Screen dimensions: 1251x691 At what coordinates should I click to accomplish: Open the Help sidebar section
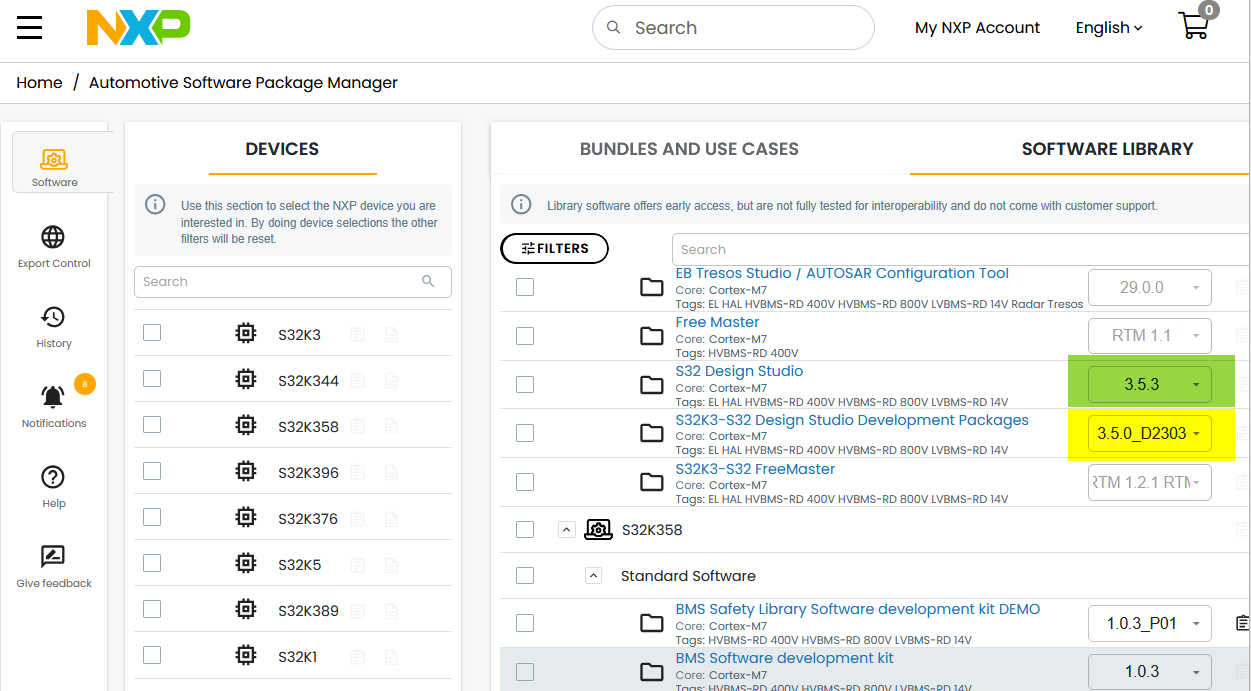click(x=54, y=486)
